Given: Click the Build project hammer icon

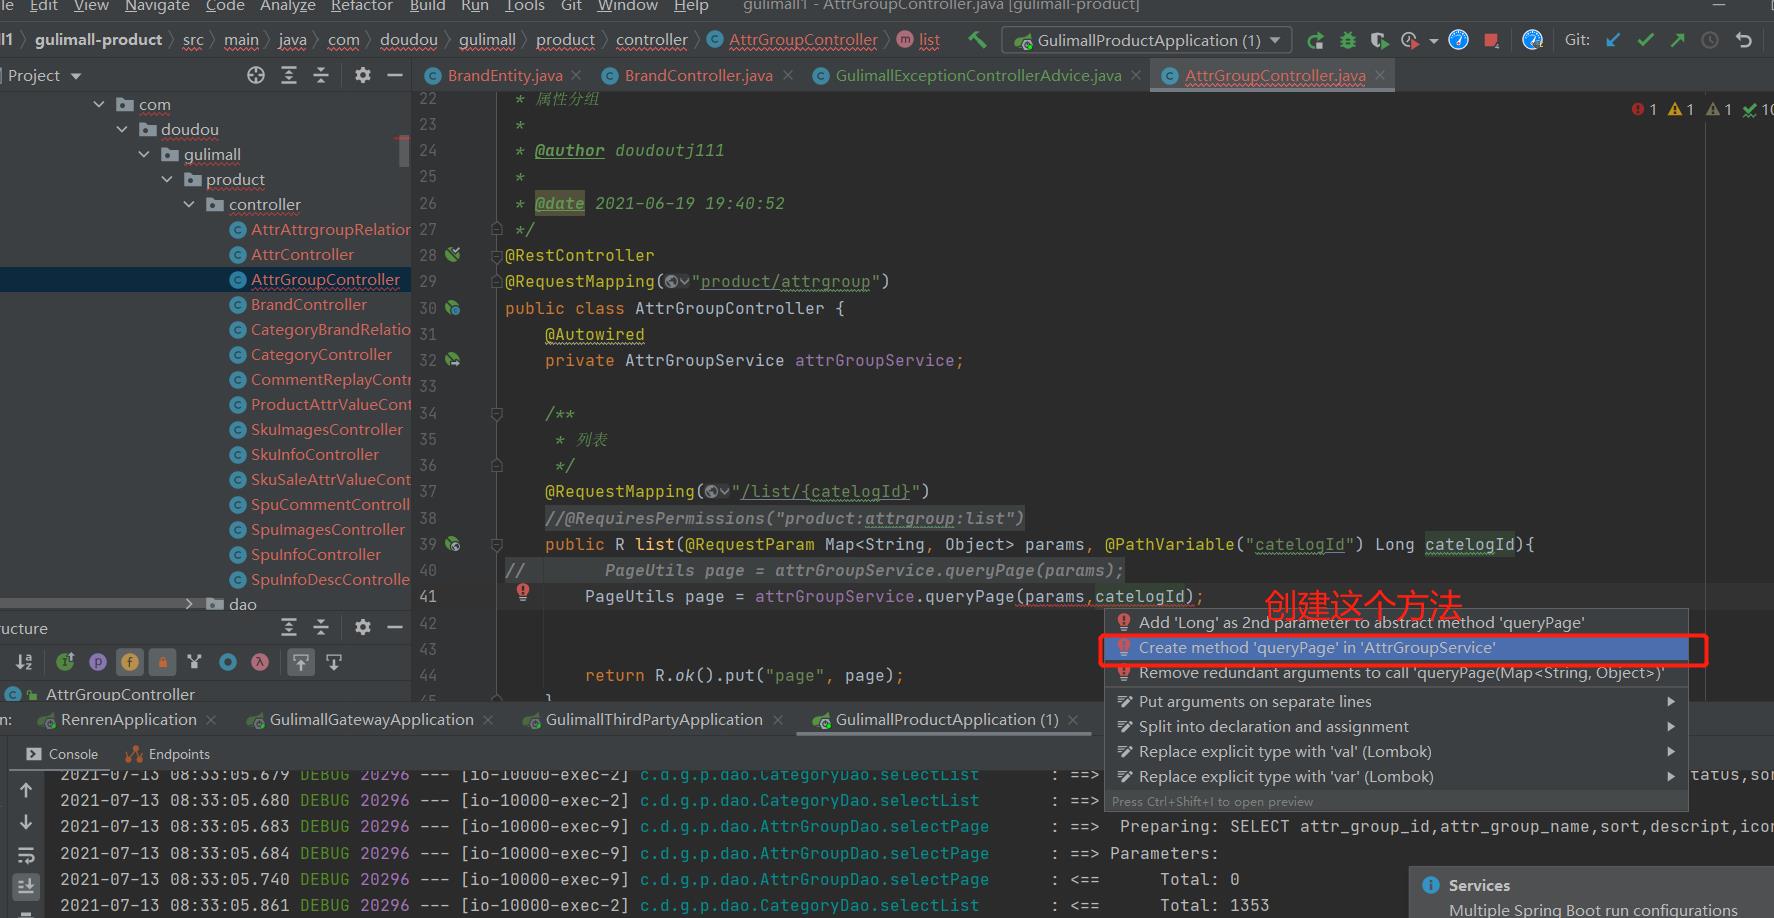Looking at the screenshot, I should [x=977, y=40].
